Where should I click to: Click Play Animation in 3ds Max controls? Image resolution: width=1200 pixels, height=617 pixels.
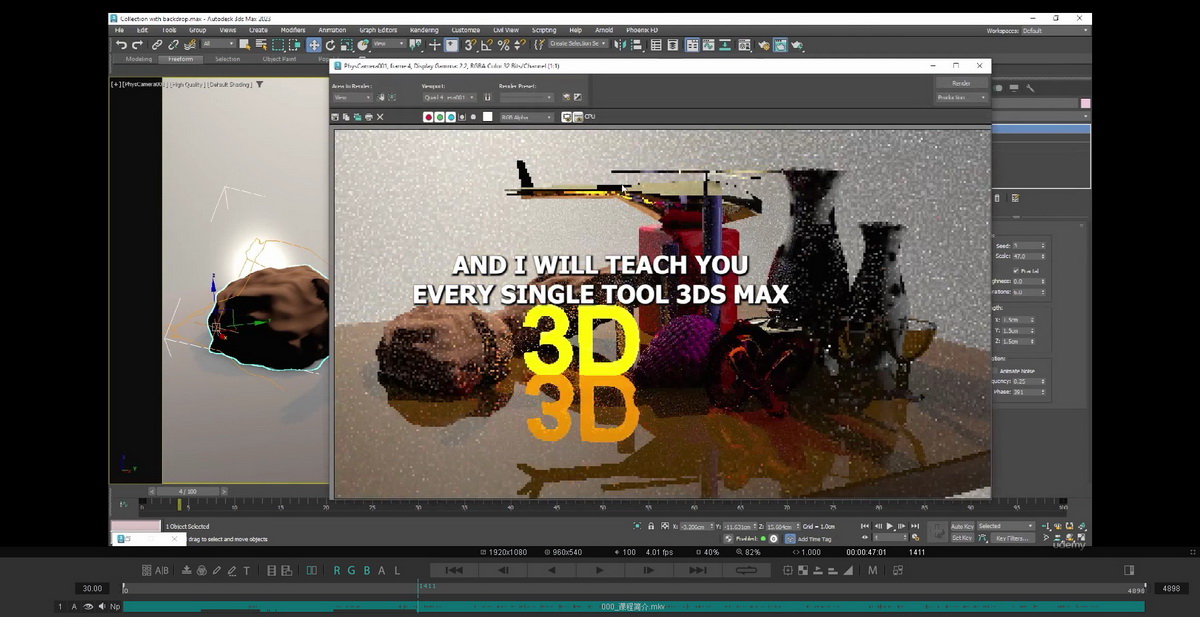889,526
